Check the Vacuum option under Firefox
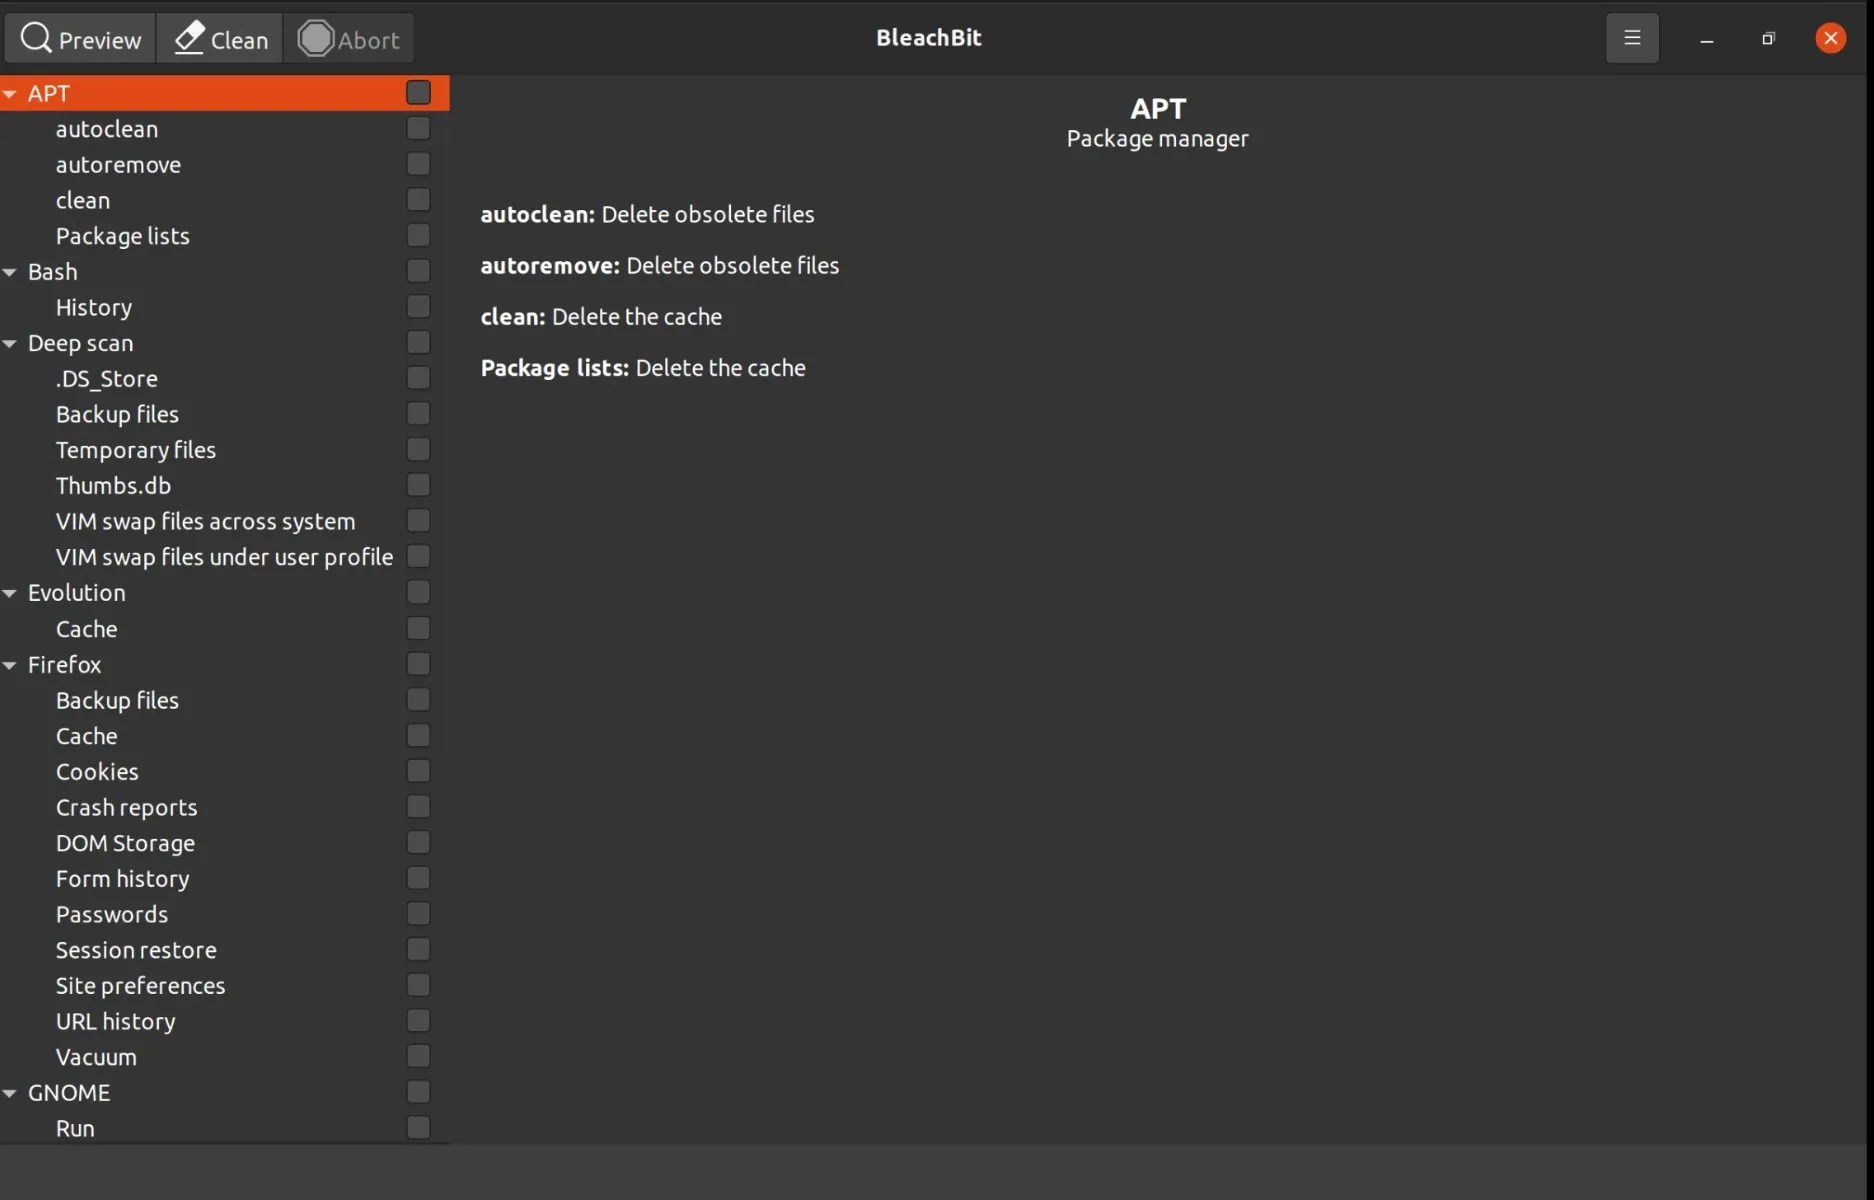This screenshot has height=1200, width=1874. (417, 1056)
